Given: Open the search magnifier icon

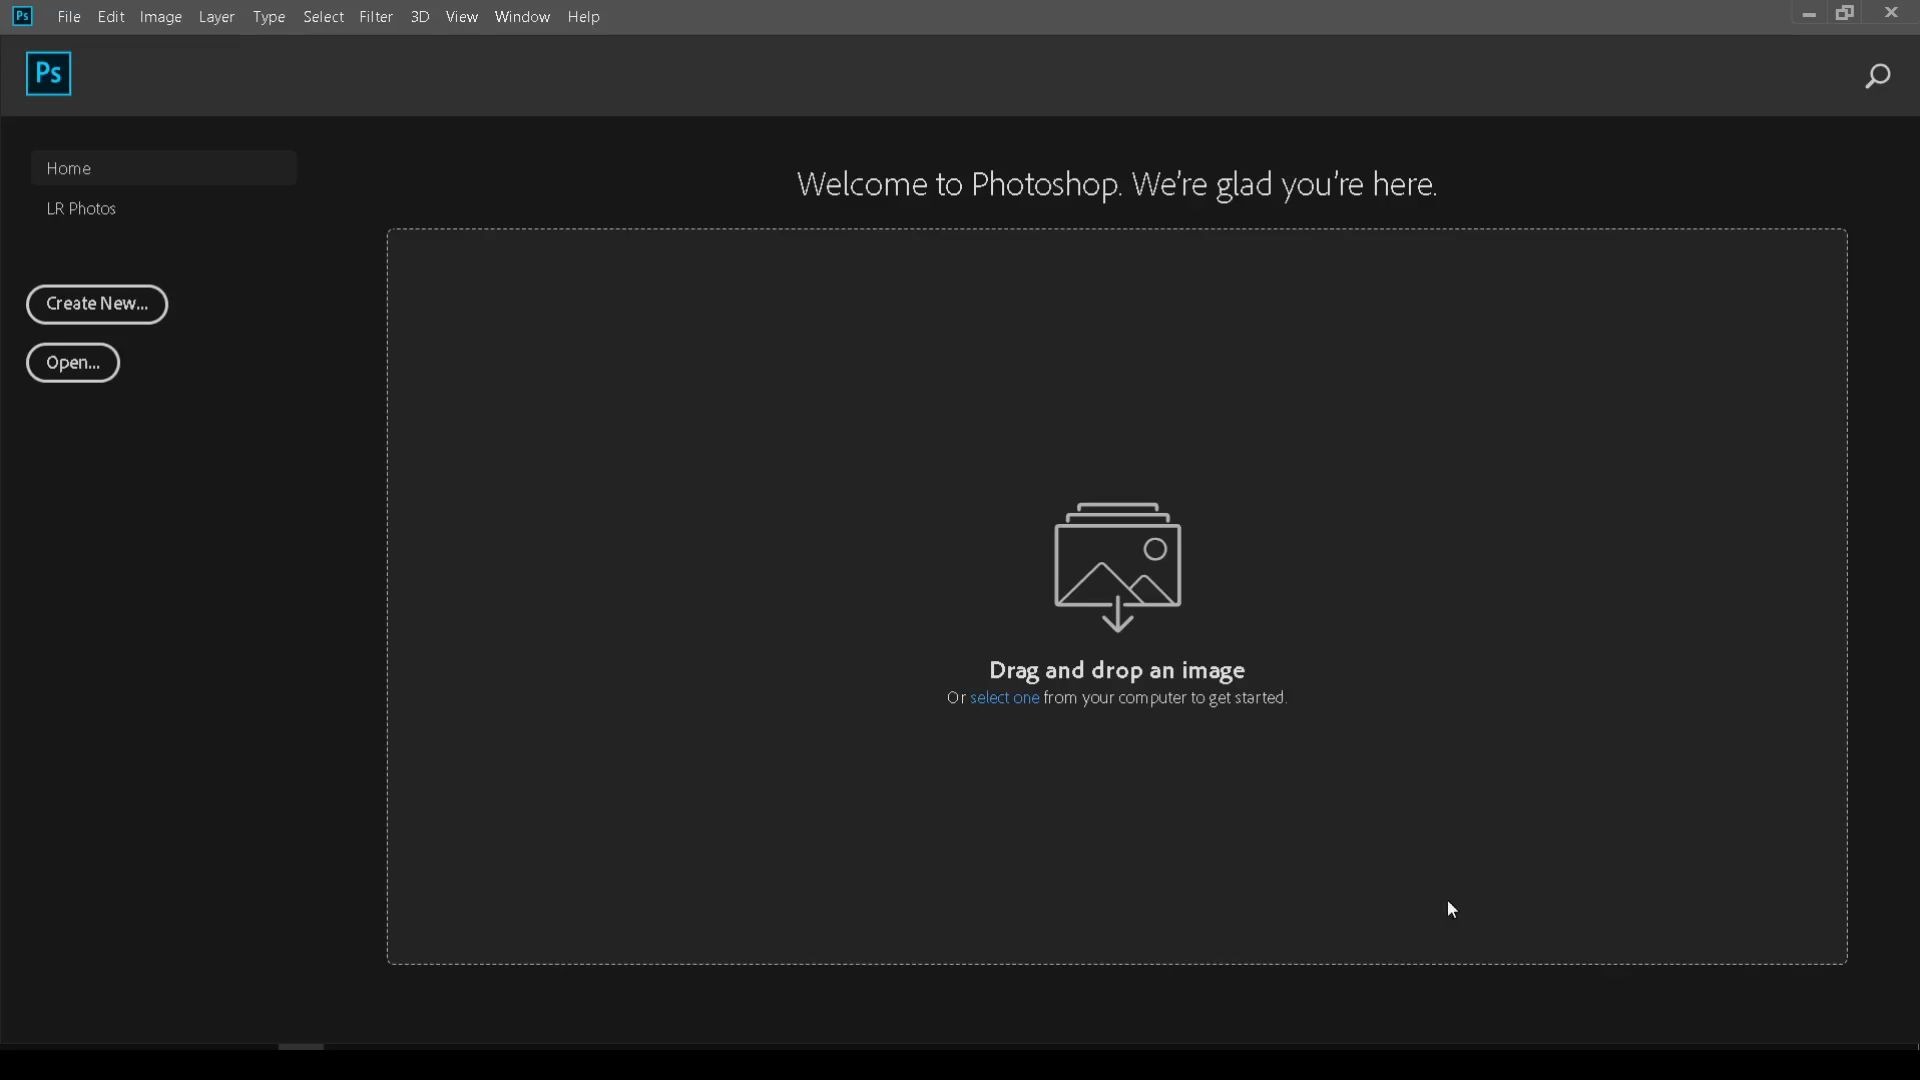Looking at the screenshot, I should (1878, 76).
